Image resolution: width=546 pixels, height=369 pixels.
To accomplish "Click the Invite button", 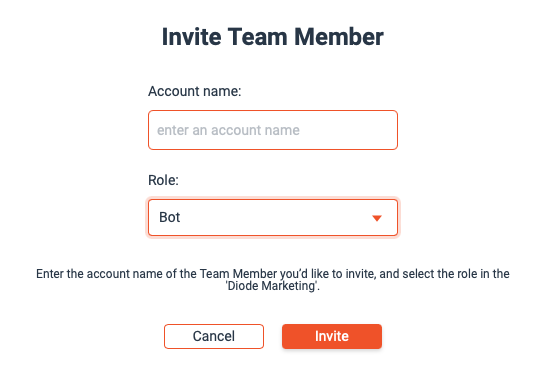I will [332, 336].
